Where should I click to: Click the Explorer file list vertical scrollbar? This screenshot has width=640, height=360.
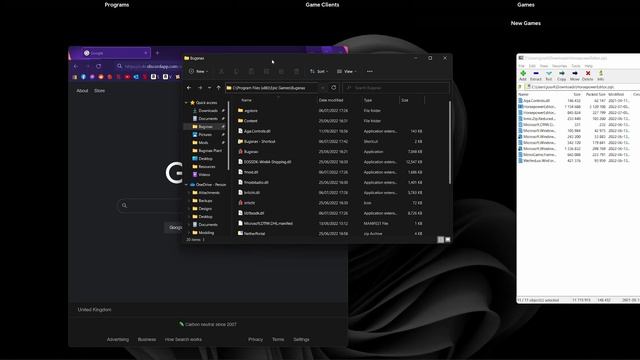pyautogui.click(x=450, y=143)
